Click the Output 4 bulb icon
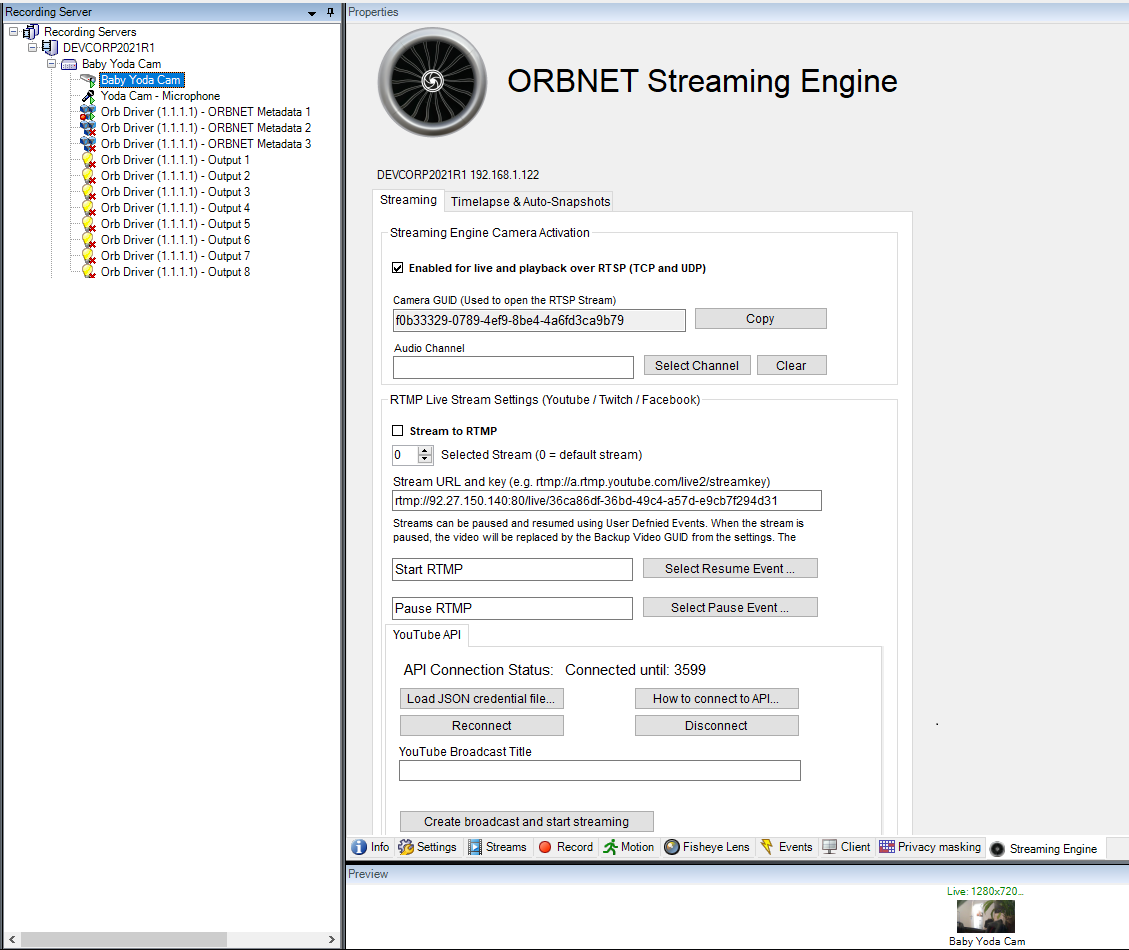 point(88,207)
